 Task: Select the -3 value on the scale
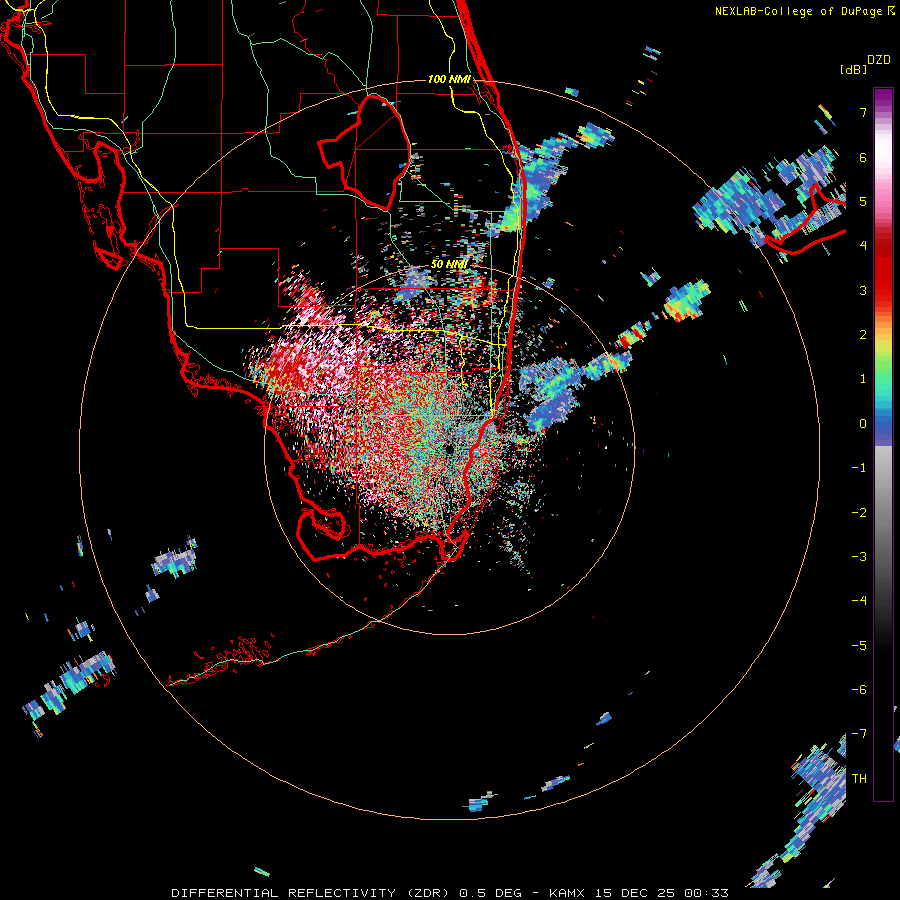click(x=859, y=556)
